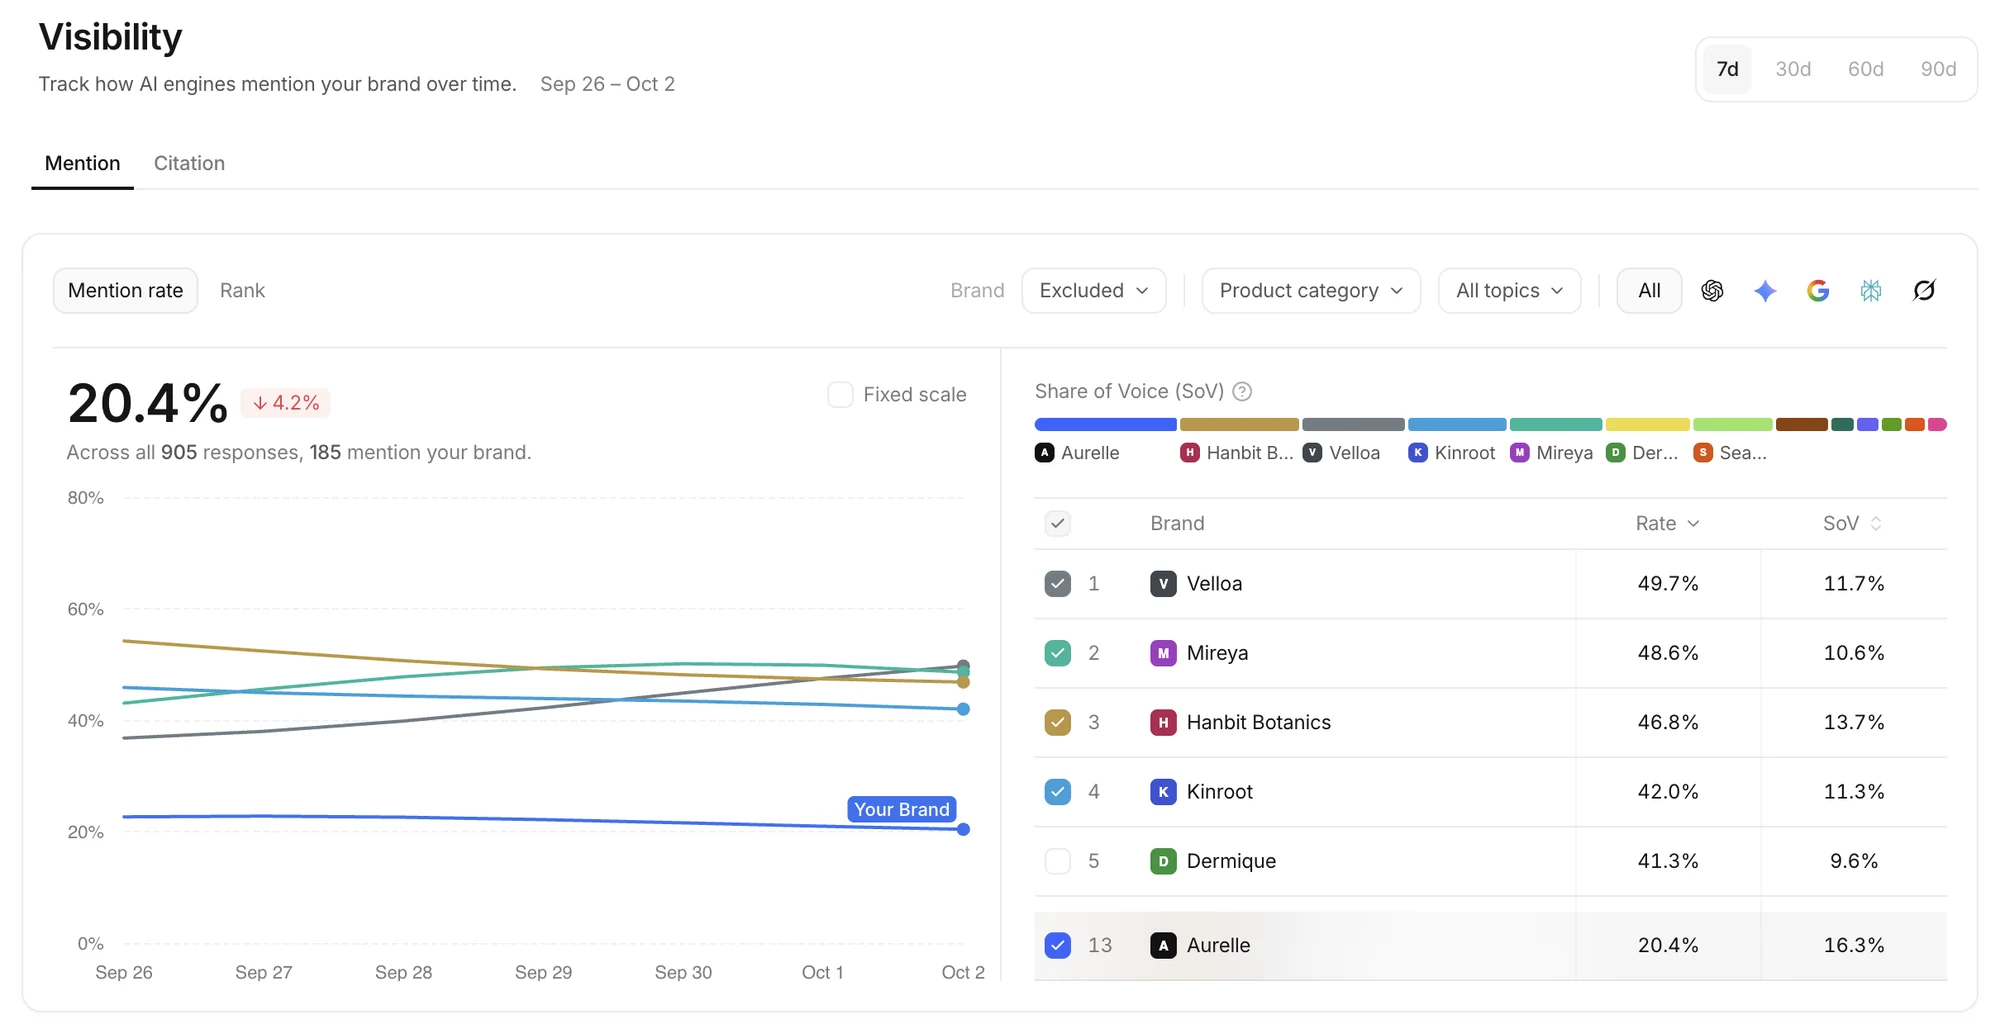
Task: Uncheck the Mireya row checkbox
Action: point(1057,653)
